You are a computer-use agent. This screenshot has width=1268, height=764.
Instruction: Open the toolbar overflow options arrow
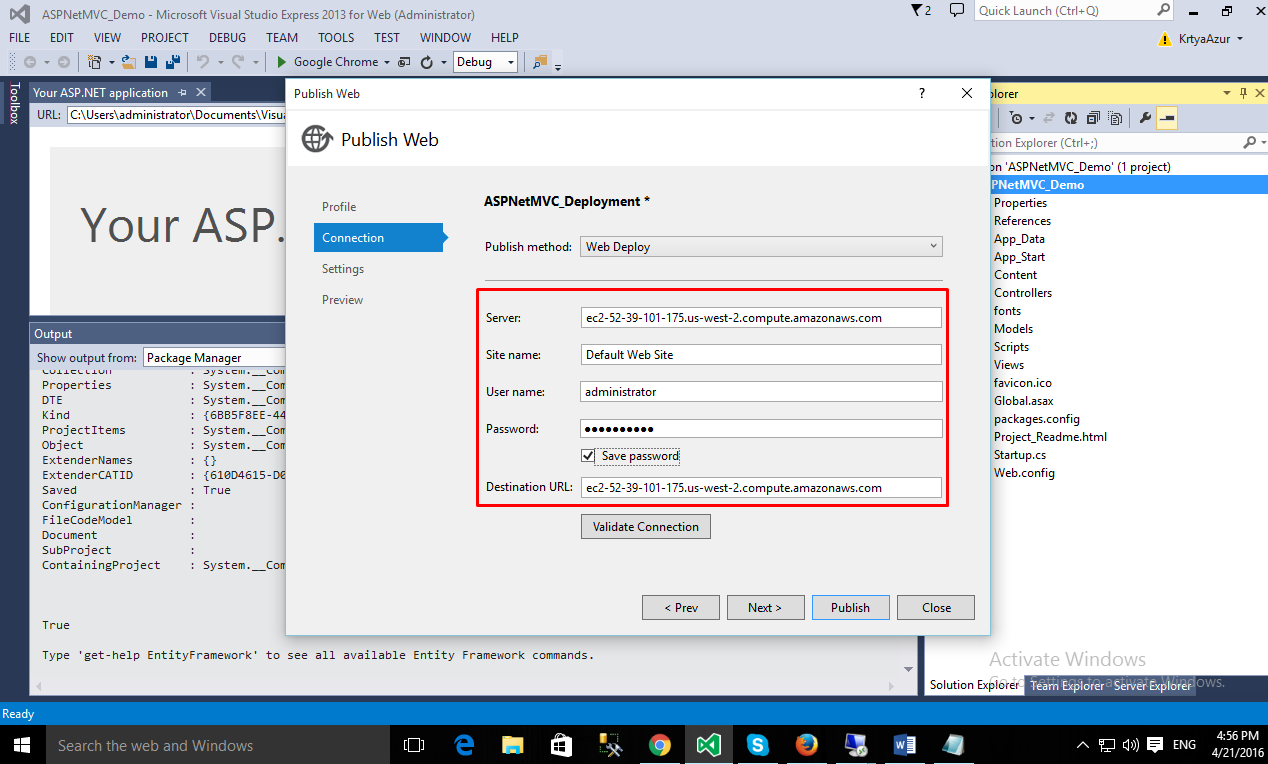point(558,67)
